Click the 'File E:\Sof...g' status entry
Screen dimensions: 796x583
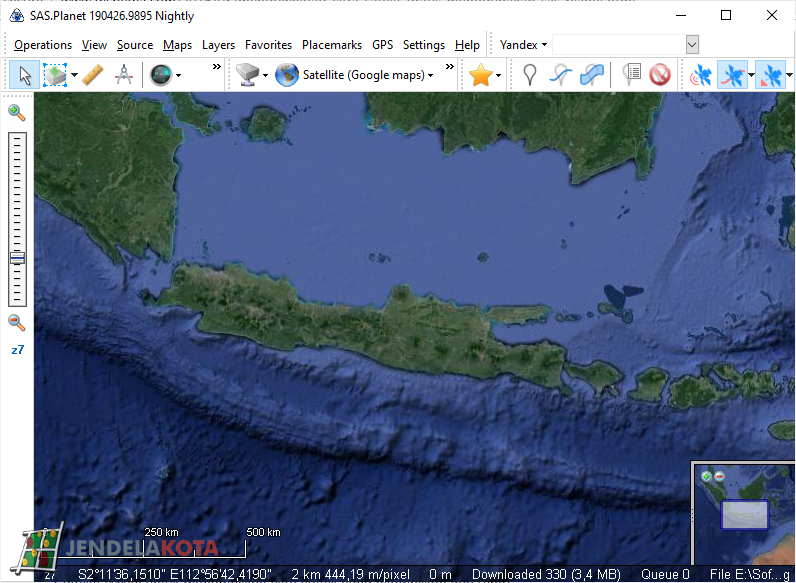(749, 574)
